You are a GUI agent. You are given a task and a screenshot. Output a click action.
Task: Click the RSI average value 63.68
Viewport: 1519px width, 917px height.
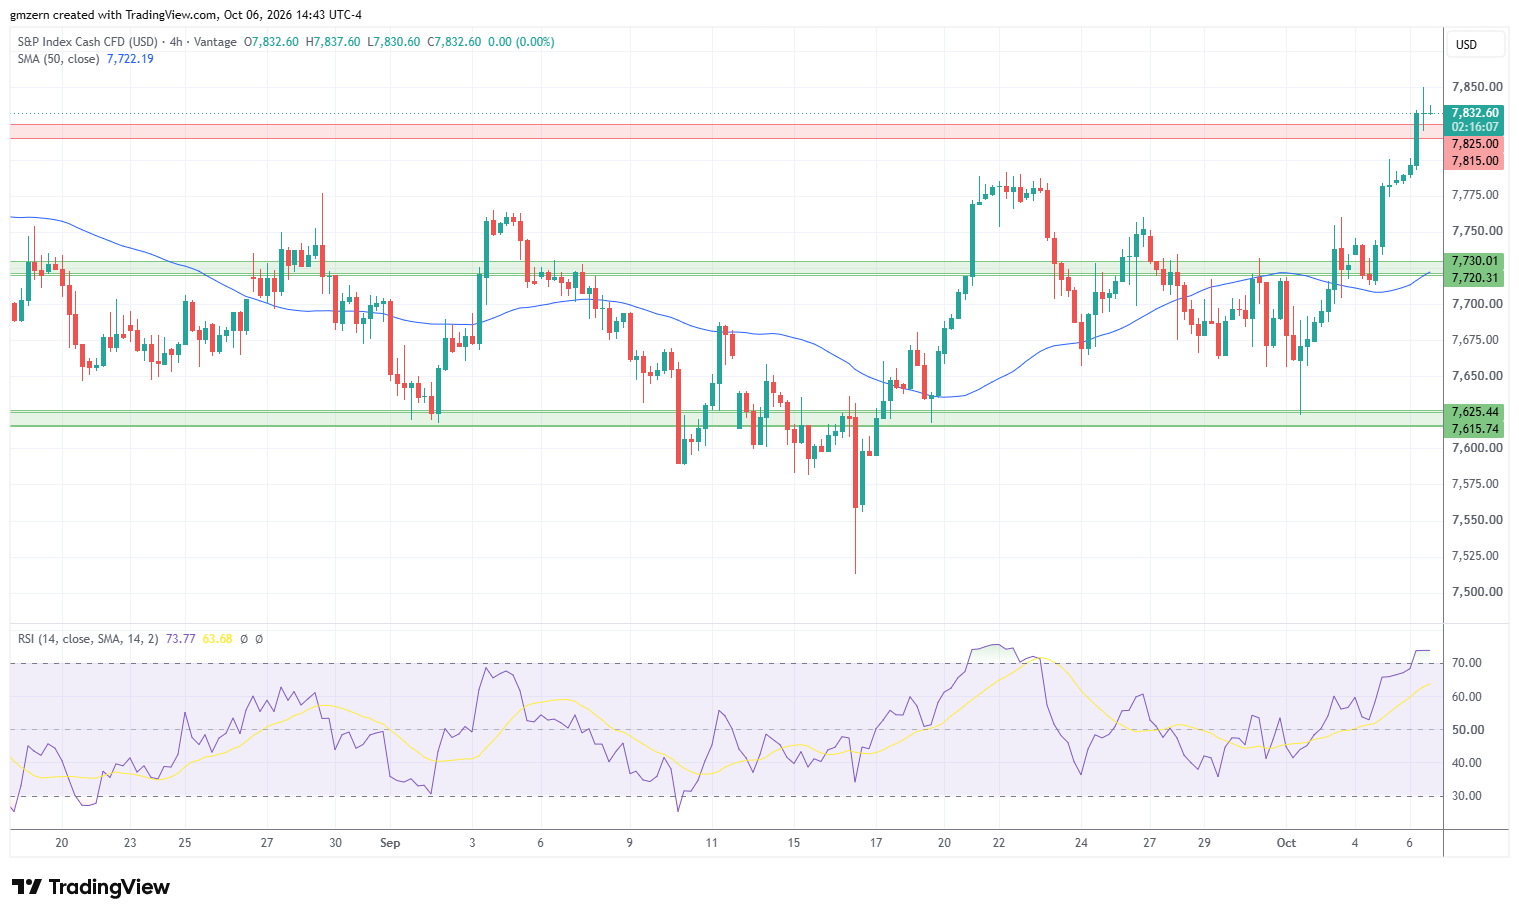click(x=217, y=638)
